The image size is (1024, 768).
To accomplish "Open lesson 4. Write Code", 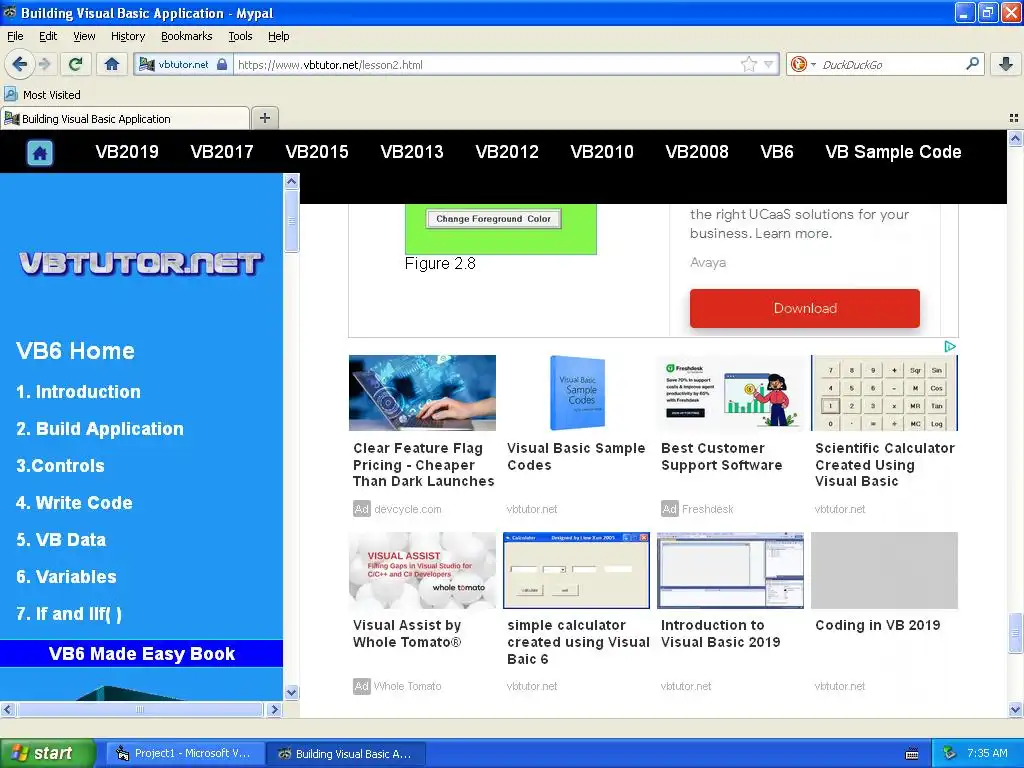I will [x=74, y=503].
